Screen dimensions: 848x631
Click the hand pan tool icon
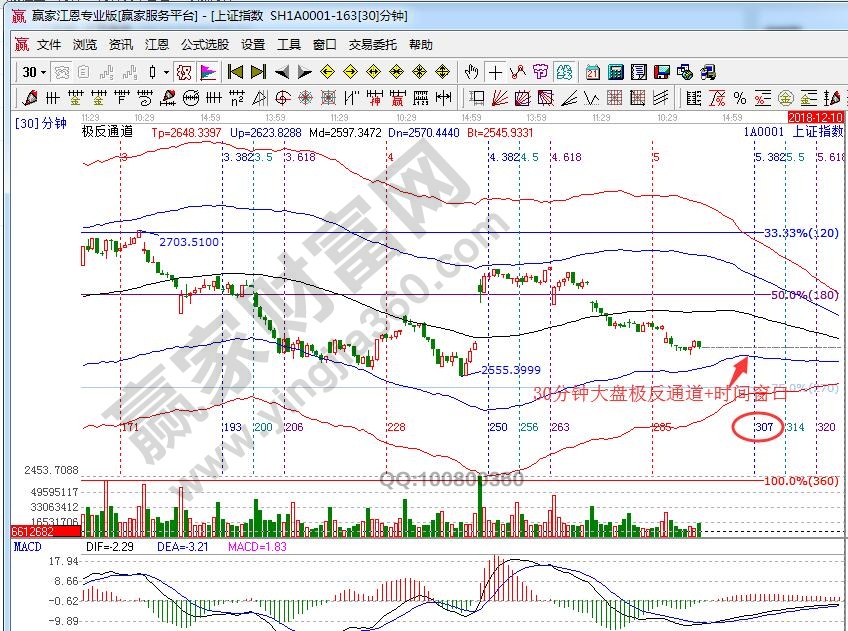473,72
